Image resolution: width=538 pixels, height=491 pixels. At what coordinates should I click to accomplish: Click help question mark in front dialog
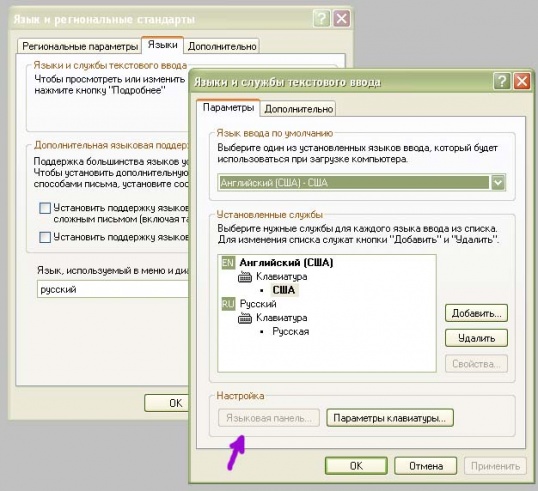coord(502,82)
